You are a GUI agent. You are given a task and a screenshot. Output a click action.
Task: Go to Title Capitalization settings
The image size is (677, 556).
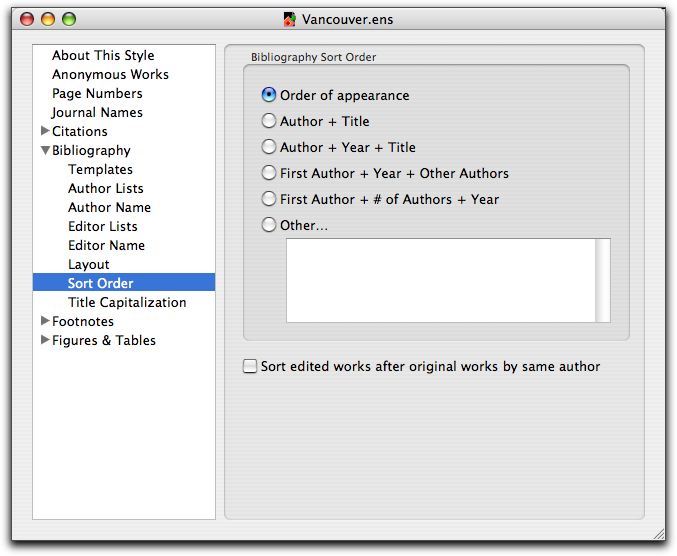(127, 302)
